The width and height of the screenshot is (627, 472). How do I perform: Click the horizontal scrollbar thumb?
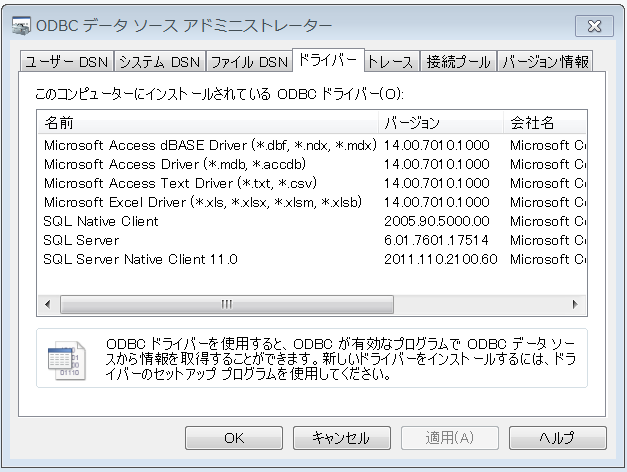pos(227,304)
